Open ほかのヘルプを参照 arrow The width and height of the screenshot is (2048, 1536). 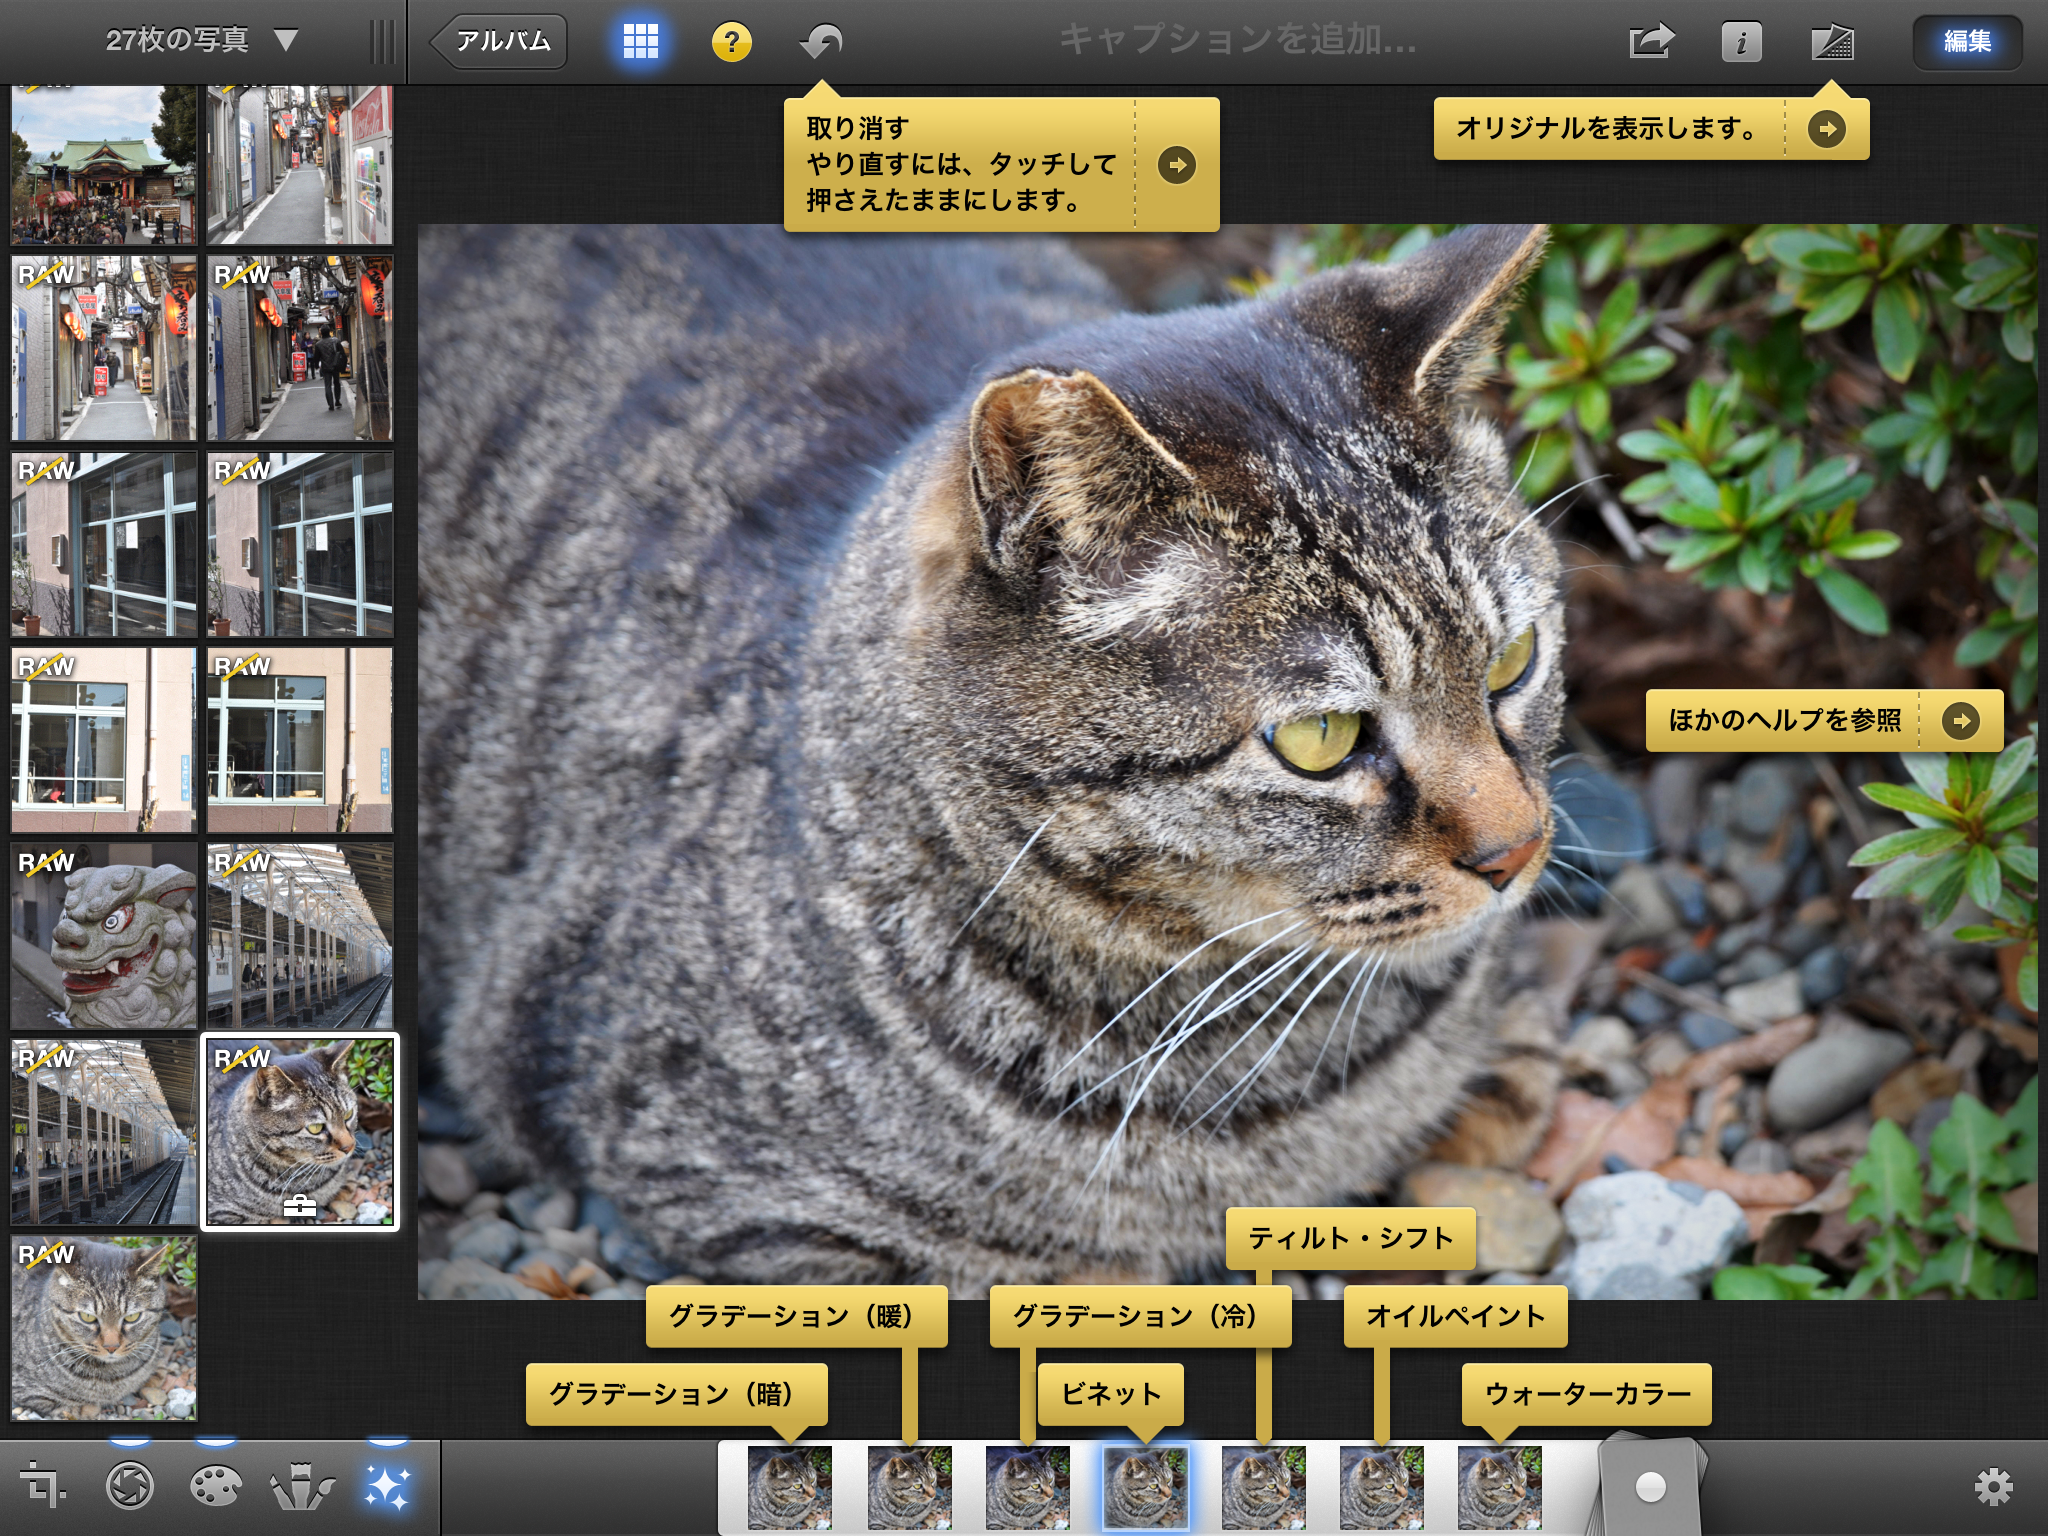1960,720
